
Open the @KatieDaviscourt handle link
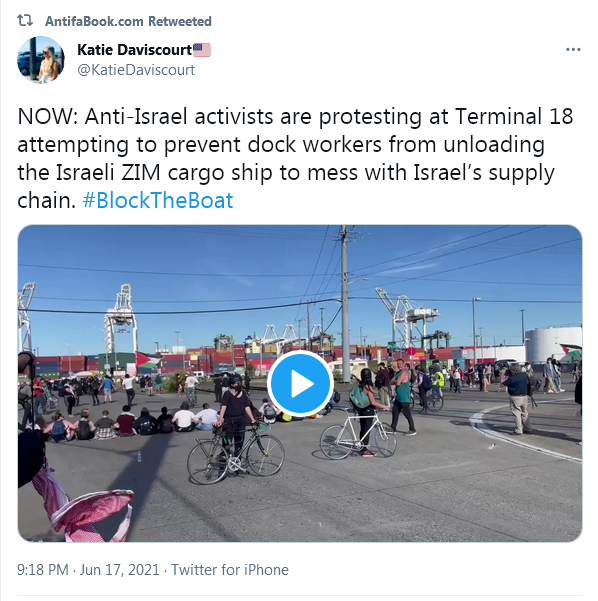point(136,70)
